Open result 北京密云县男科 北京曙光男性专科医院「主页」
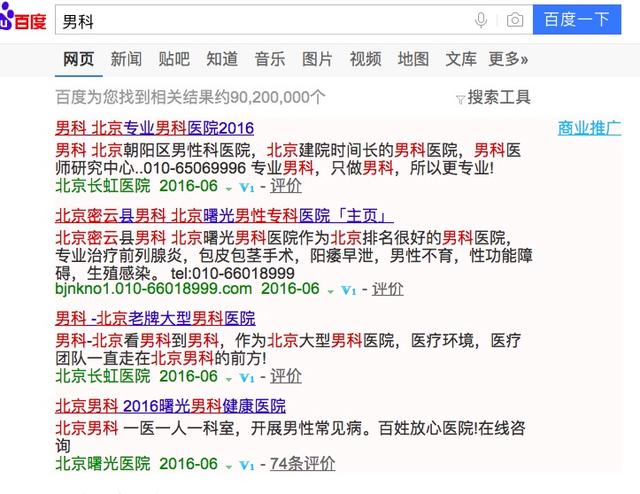Image resolution: width=640 pixels, height=494 pixels. 224,216
